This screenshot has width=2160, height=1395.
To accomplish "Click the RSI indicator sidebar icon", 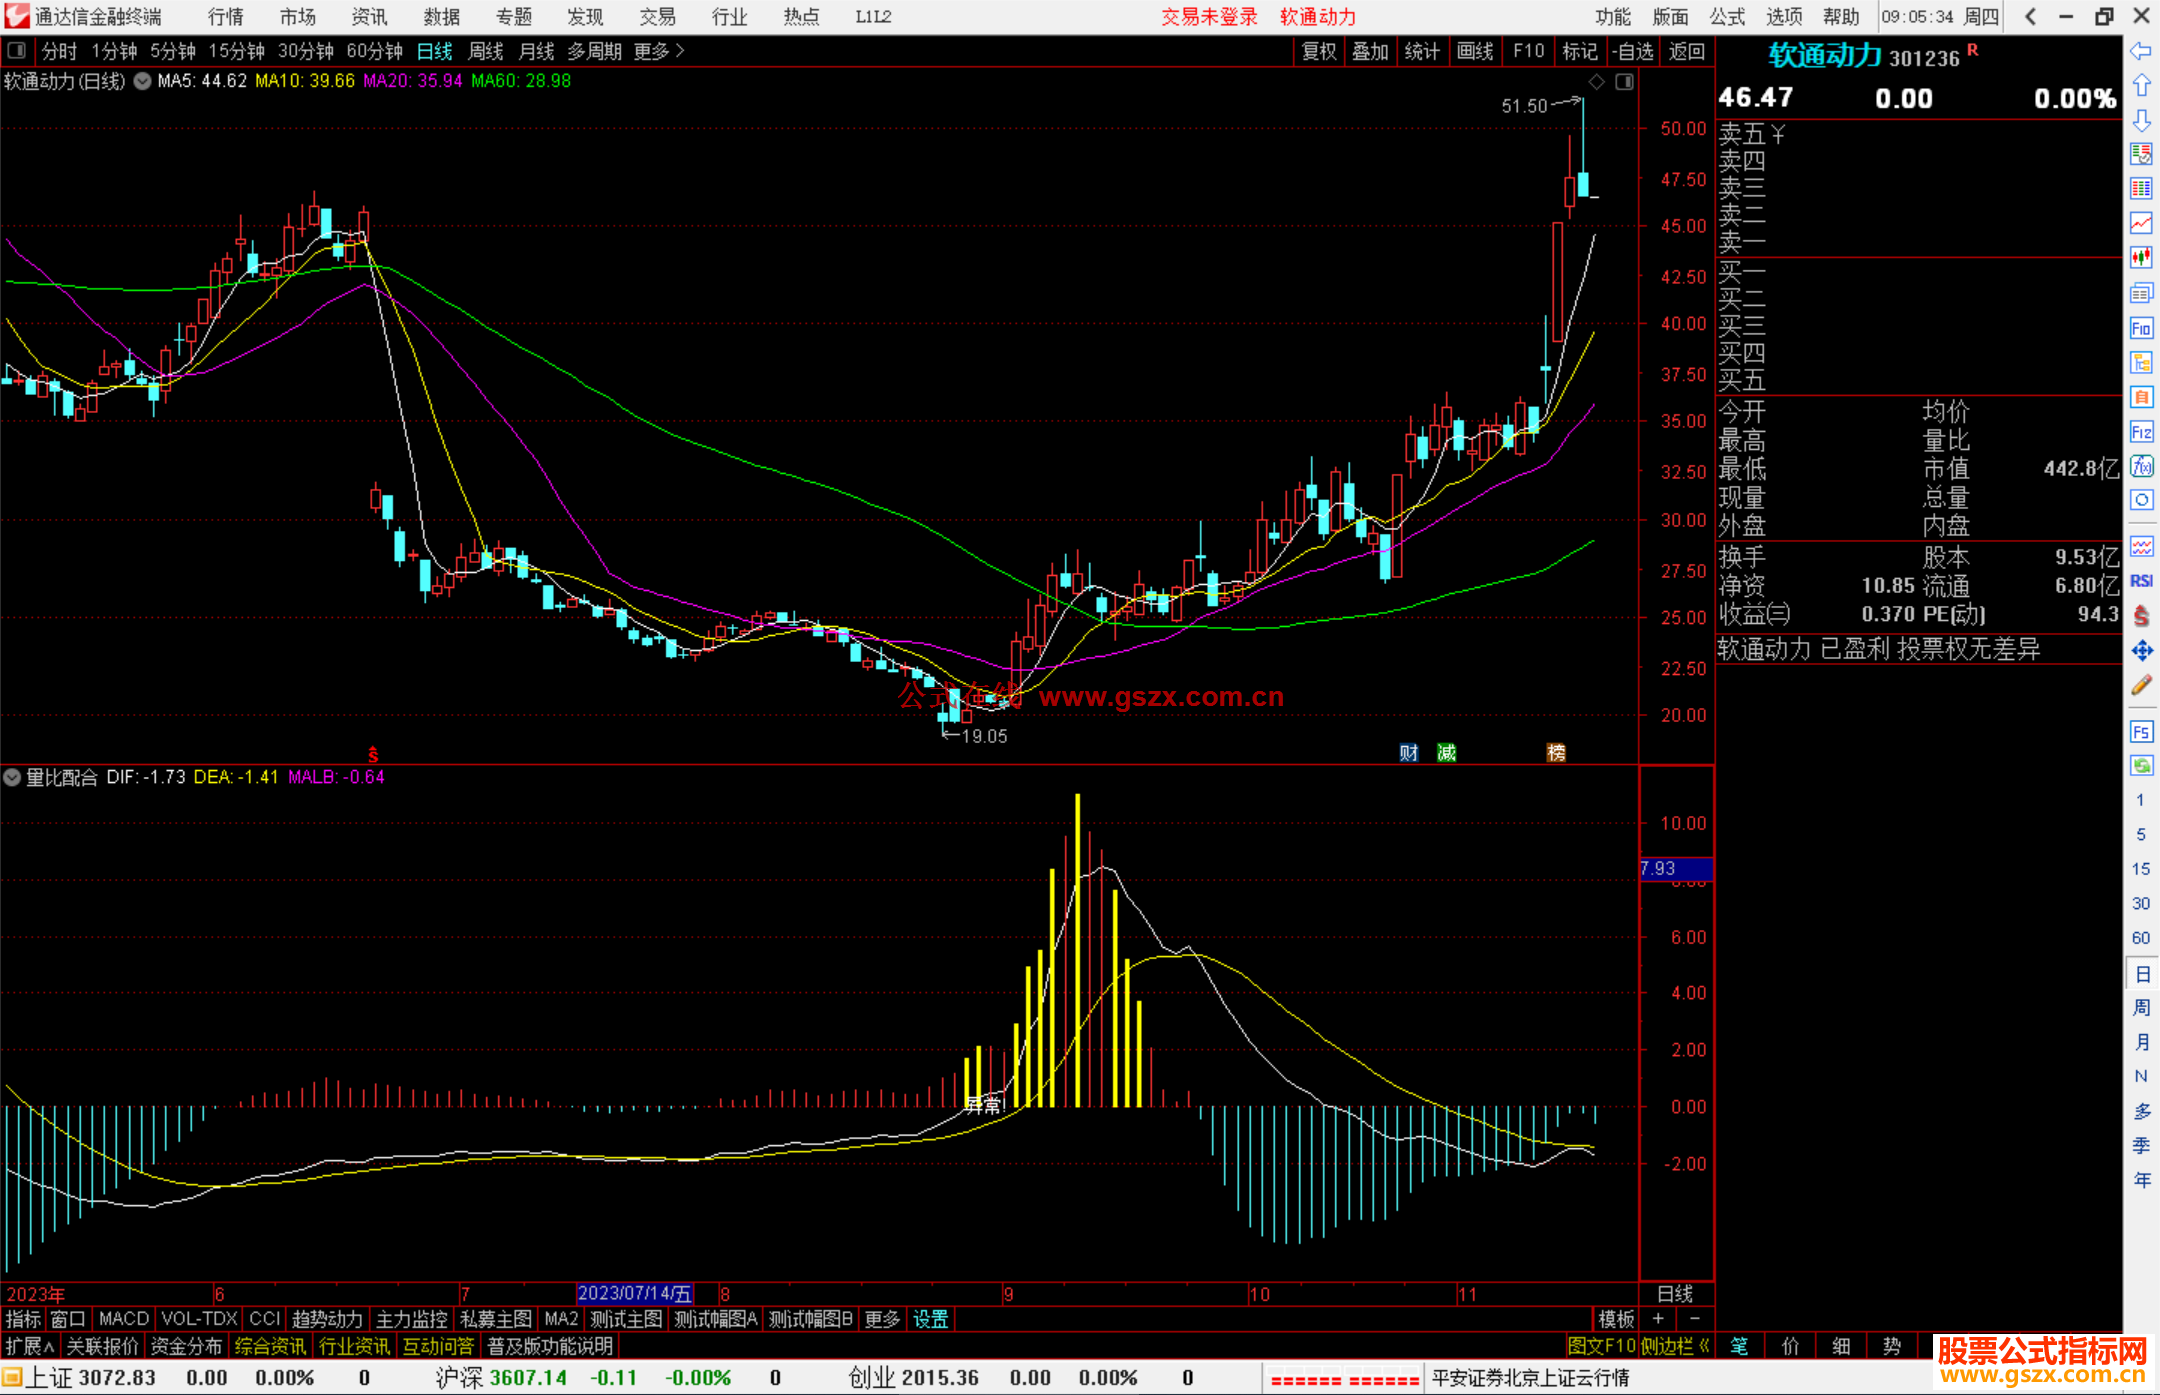I will pos(2141,581).
